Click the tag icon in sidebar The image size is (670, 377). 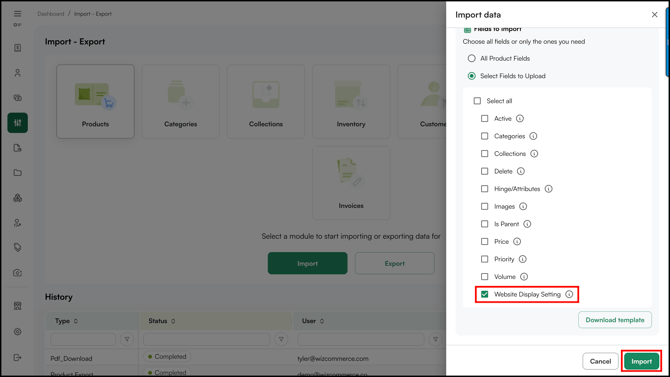click(18, 247)
